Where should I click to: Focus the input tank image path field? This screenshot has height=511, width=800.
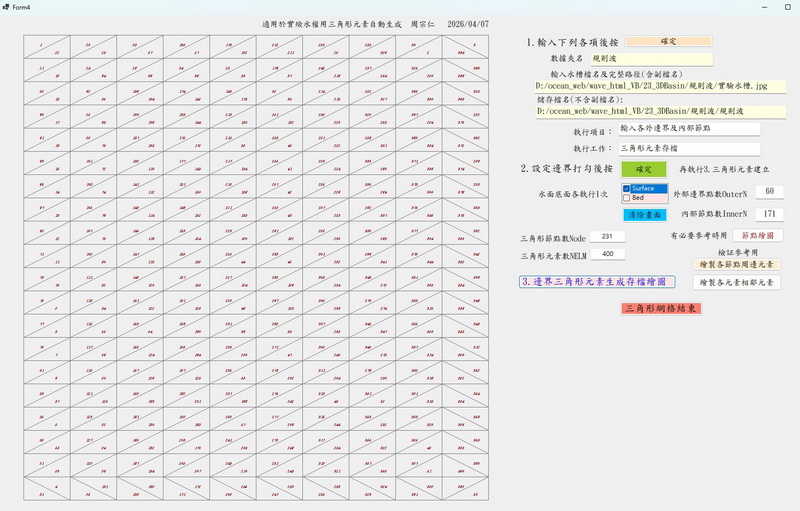click(660, 86)
